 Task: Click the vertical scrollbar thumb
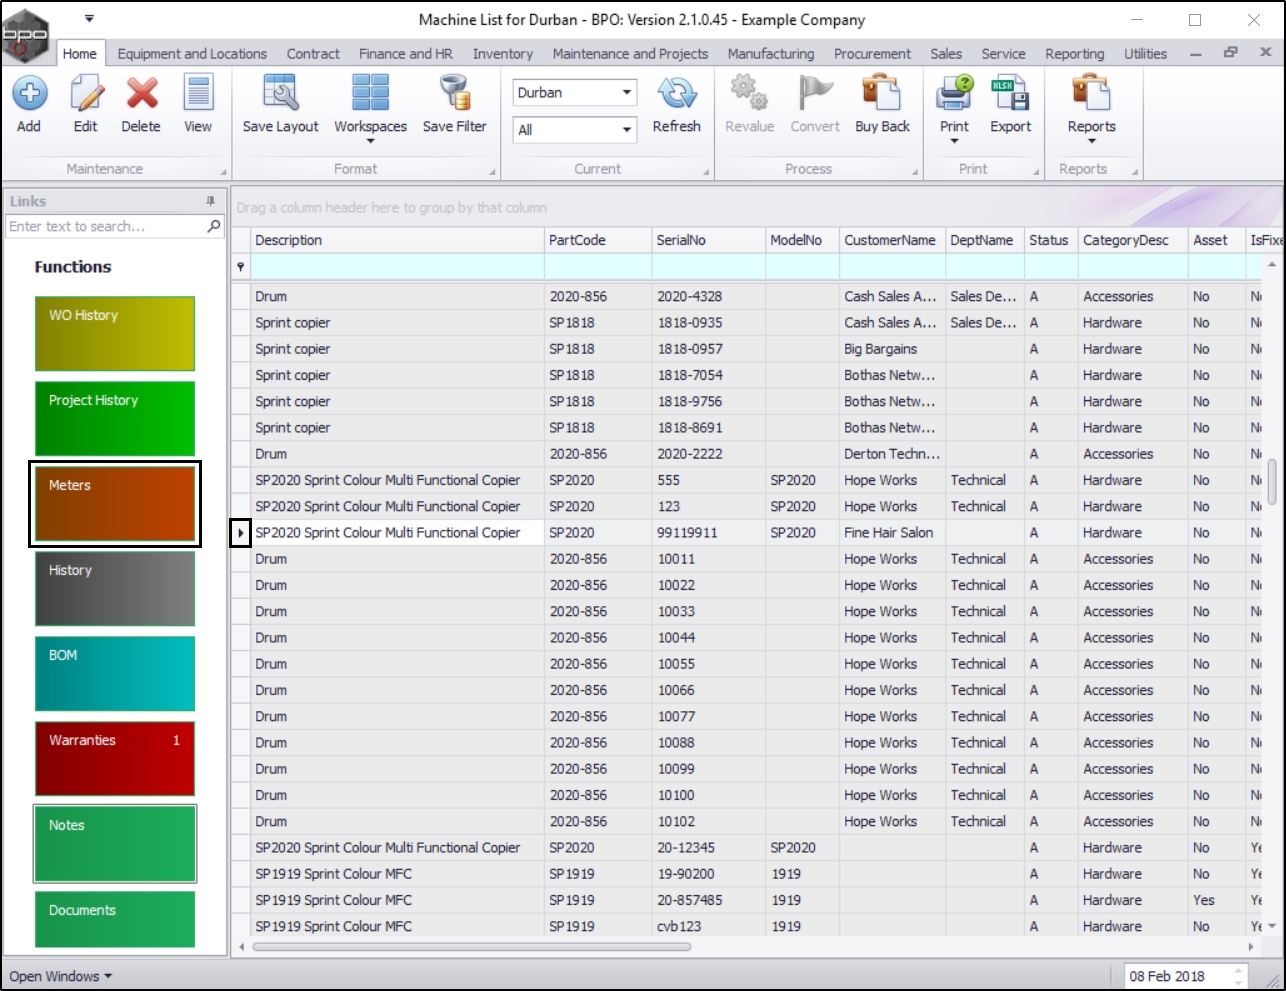pyautogui.click(x=1272, y=482)
